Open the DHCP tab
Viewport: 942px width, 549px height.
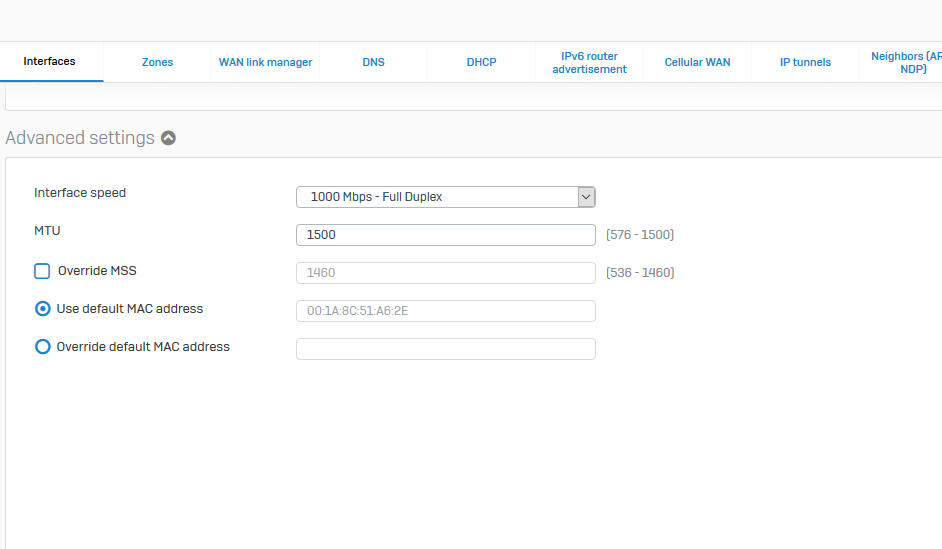point(481,62)
